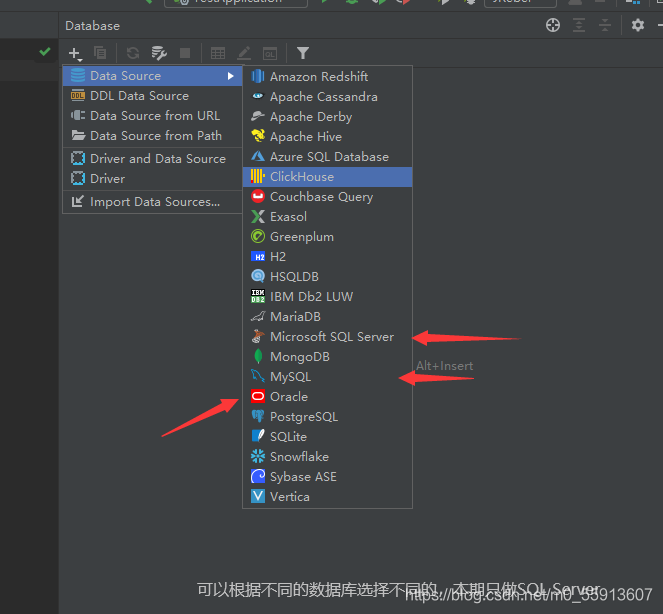
Task: Select SQLite entry
Action: [328, 437]
